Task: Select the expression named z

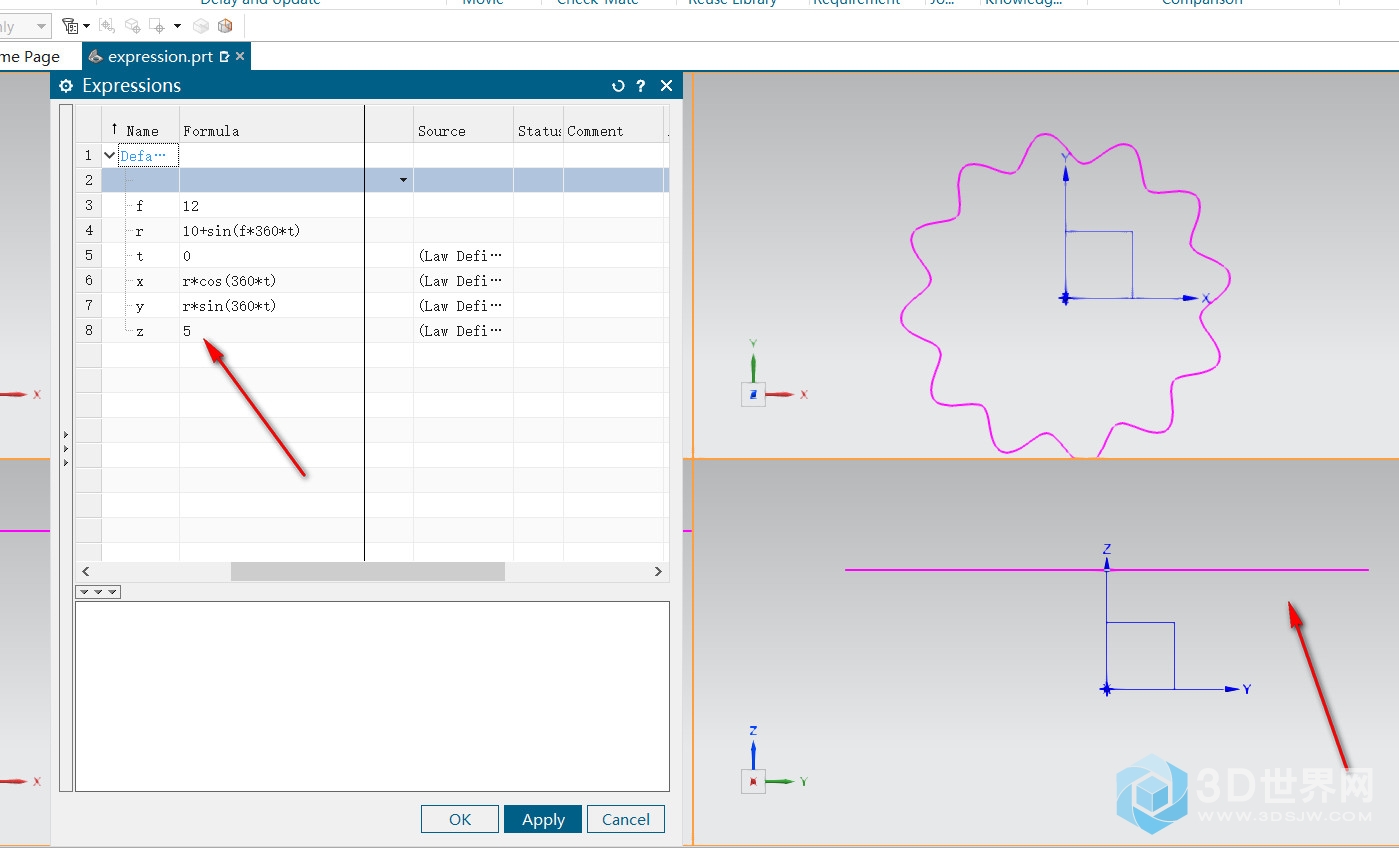Action: coord(139,331)
